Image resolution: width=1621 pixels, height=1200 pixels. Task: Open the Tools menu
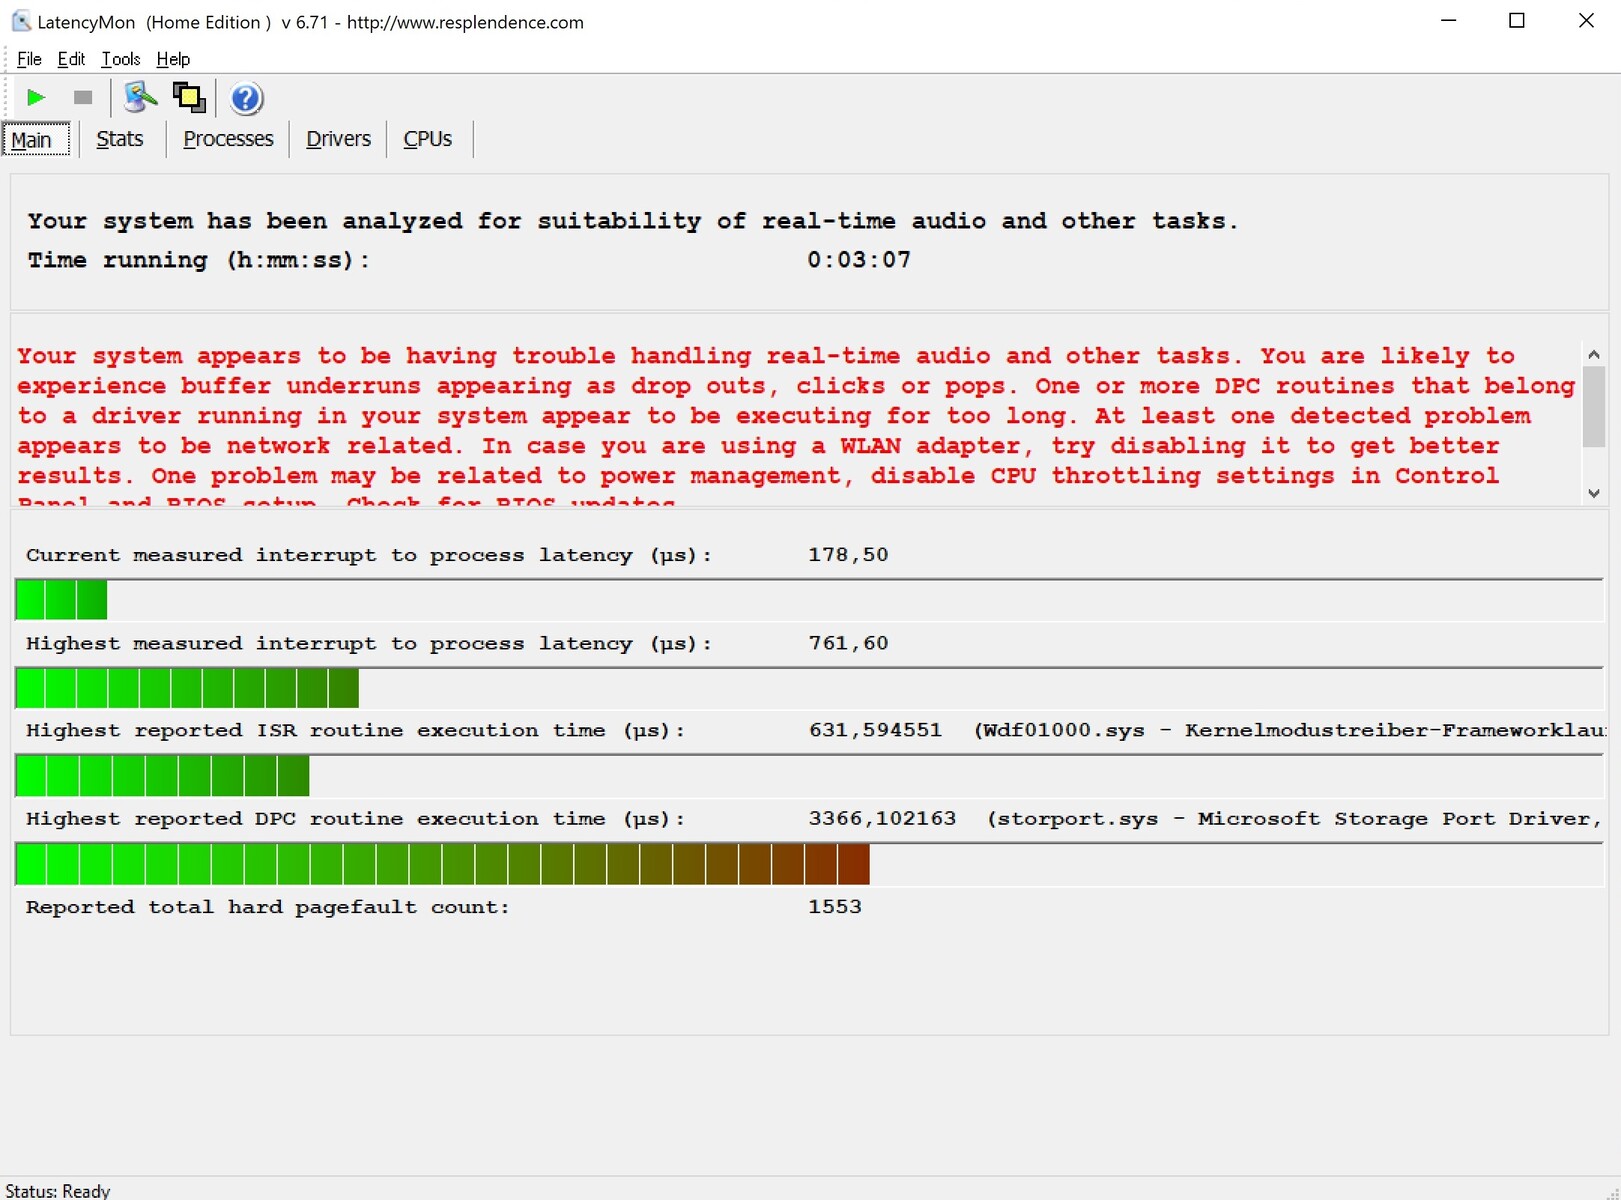[x=120, y=59]
